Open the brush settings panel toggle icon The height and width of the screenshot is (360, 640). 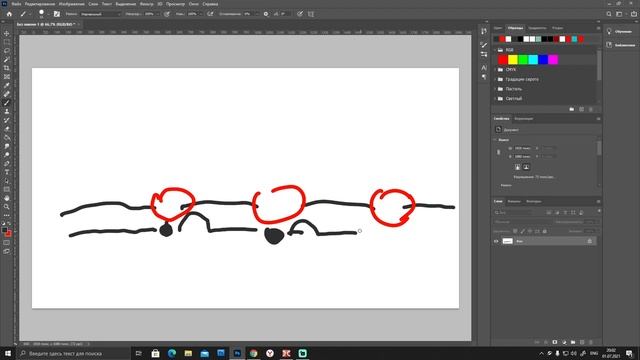[57, 14]
